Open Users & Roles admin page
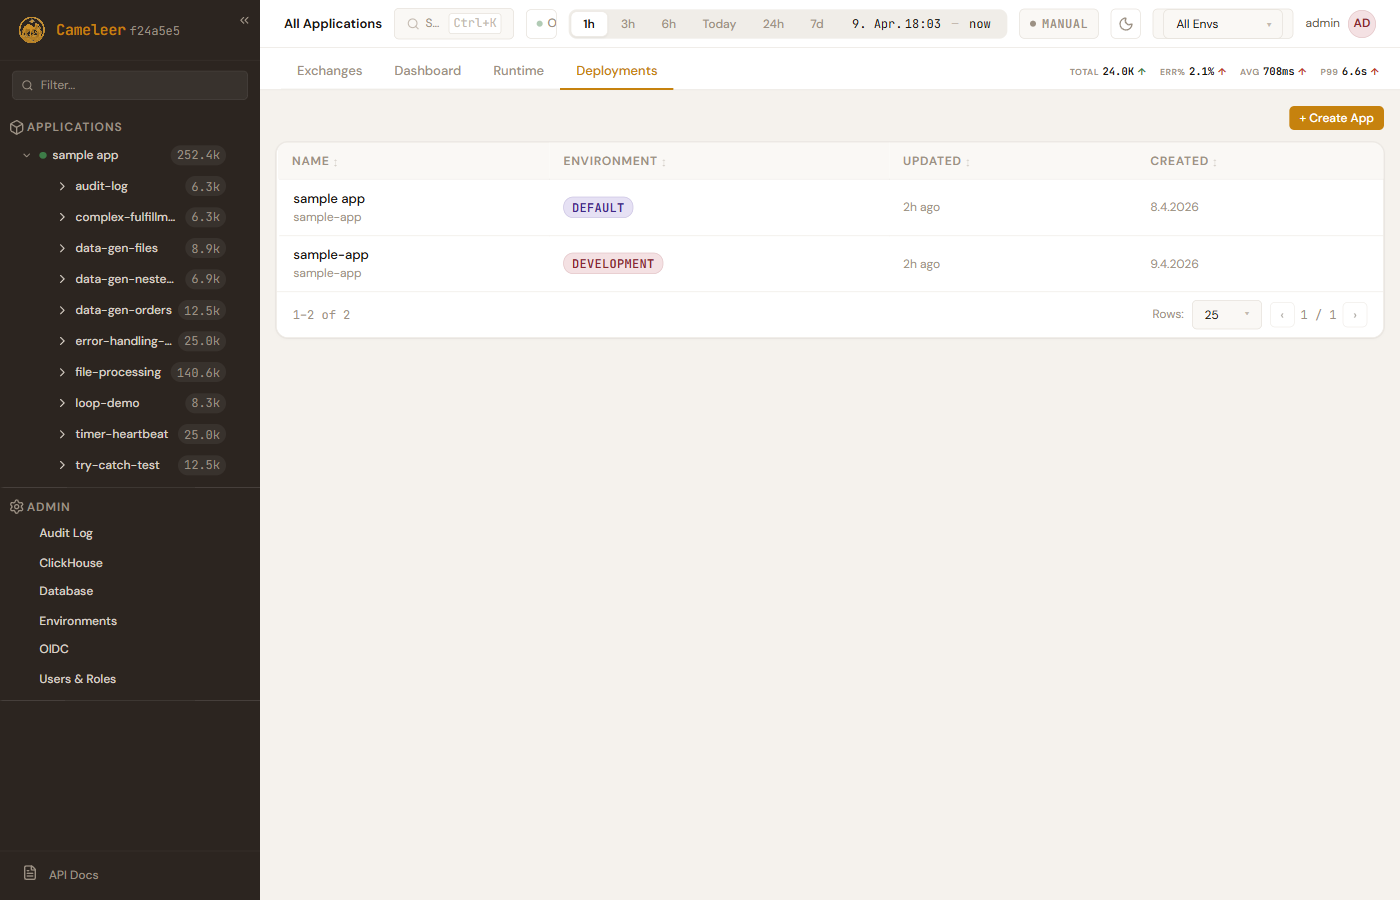The width and height of the screenshot is (1400, 900). [77, 679]
